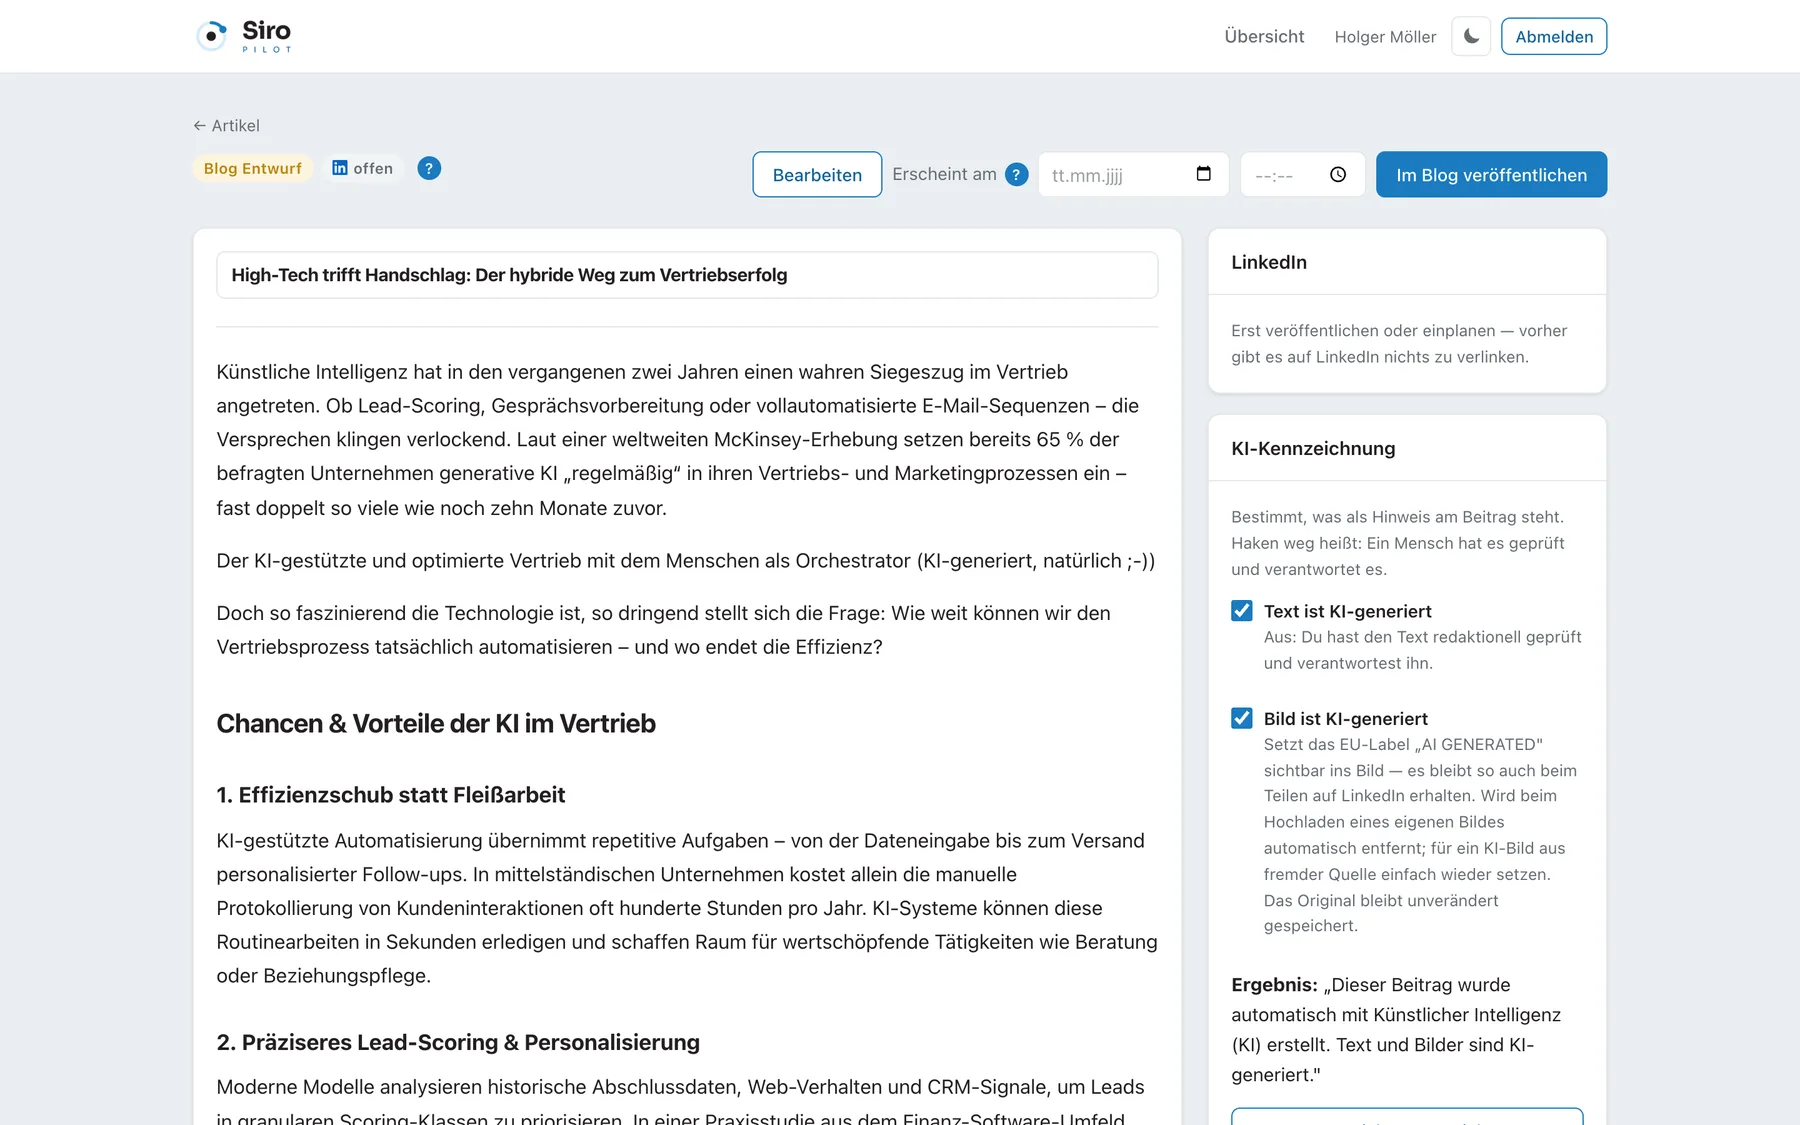Click the KI-Kennzeichnung panel heading
The width and height of the screenshot is (1800, 1125).
point(1313,448)
